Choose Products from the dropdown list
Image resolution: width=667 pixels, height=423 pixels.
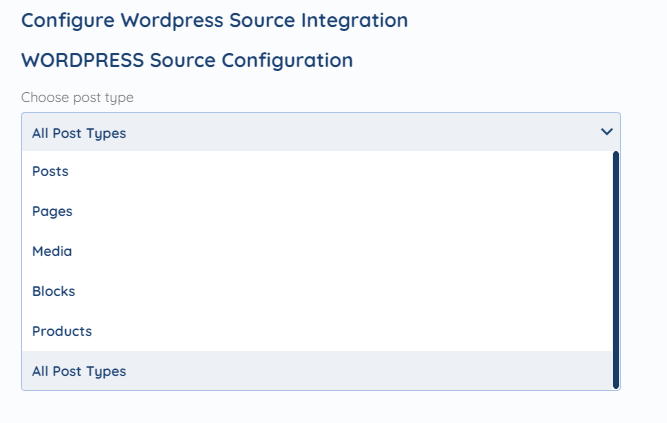coord(317,332)
